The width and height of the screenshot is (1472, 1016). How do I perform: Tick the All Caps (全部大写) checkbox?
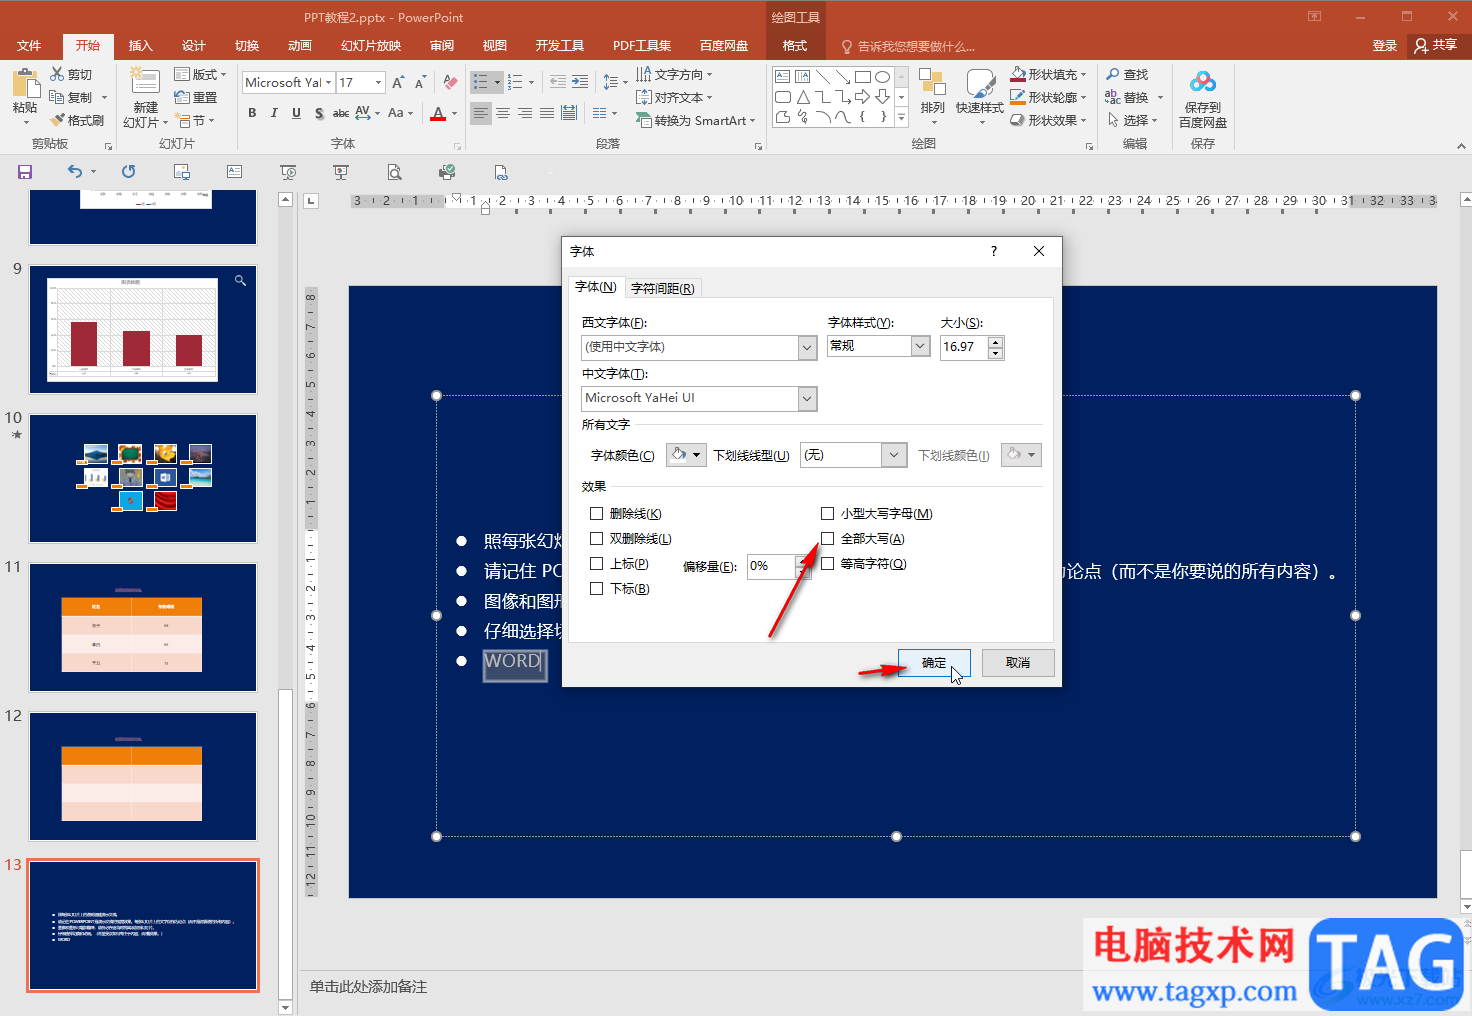pos(827,538)
